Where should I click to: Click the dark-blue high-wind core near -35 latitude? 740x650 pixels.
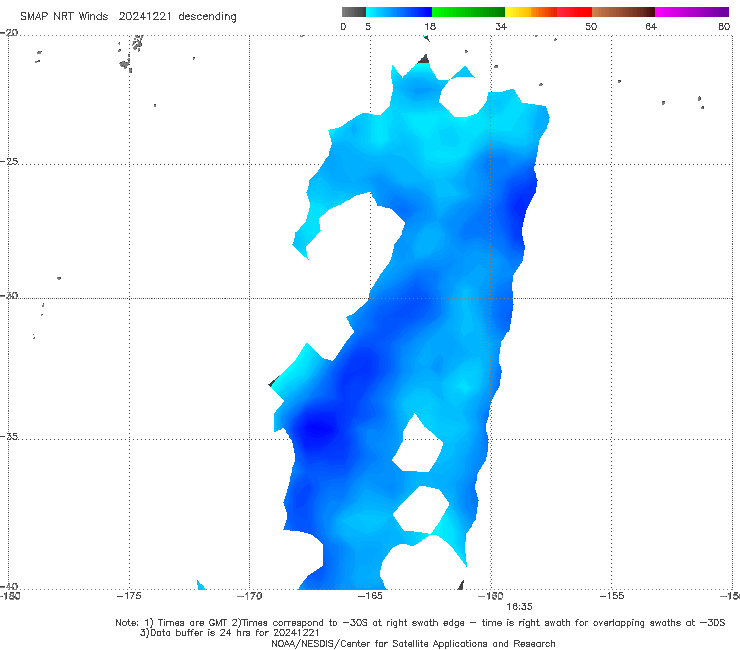317,429
